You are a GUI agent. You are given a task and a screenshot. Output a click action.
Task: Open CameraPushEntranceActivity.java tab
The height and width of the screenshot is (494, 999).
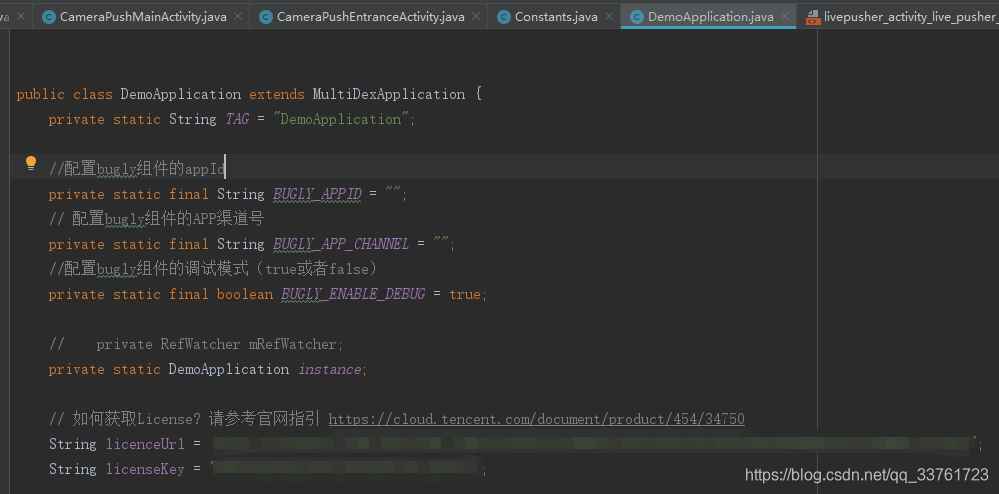[x=370, y=17]
